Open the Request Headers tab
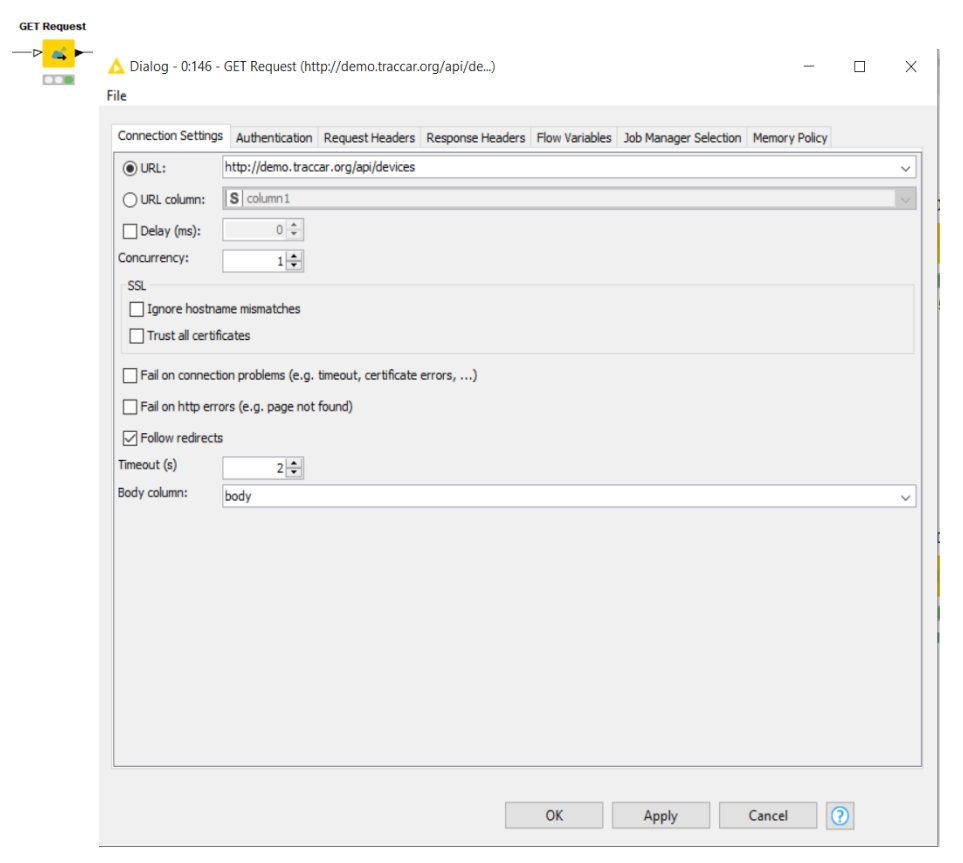Image resolution: width=963 pixels, height=863 pixels. 369,138
